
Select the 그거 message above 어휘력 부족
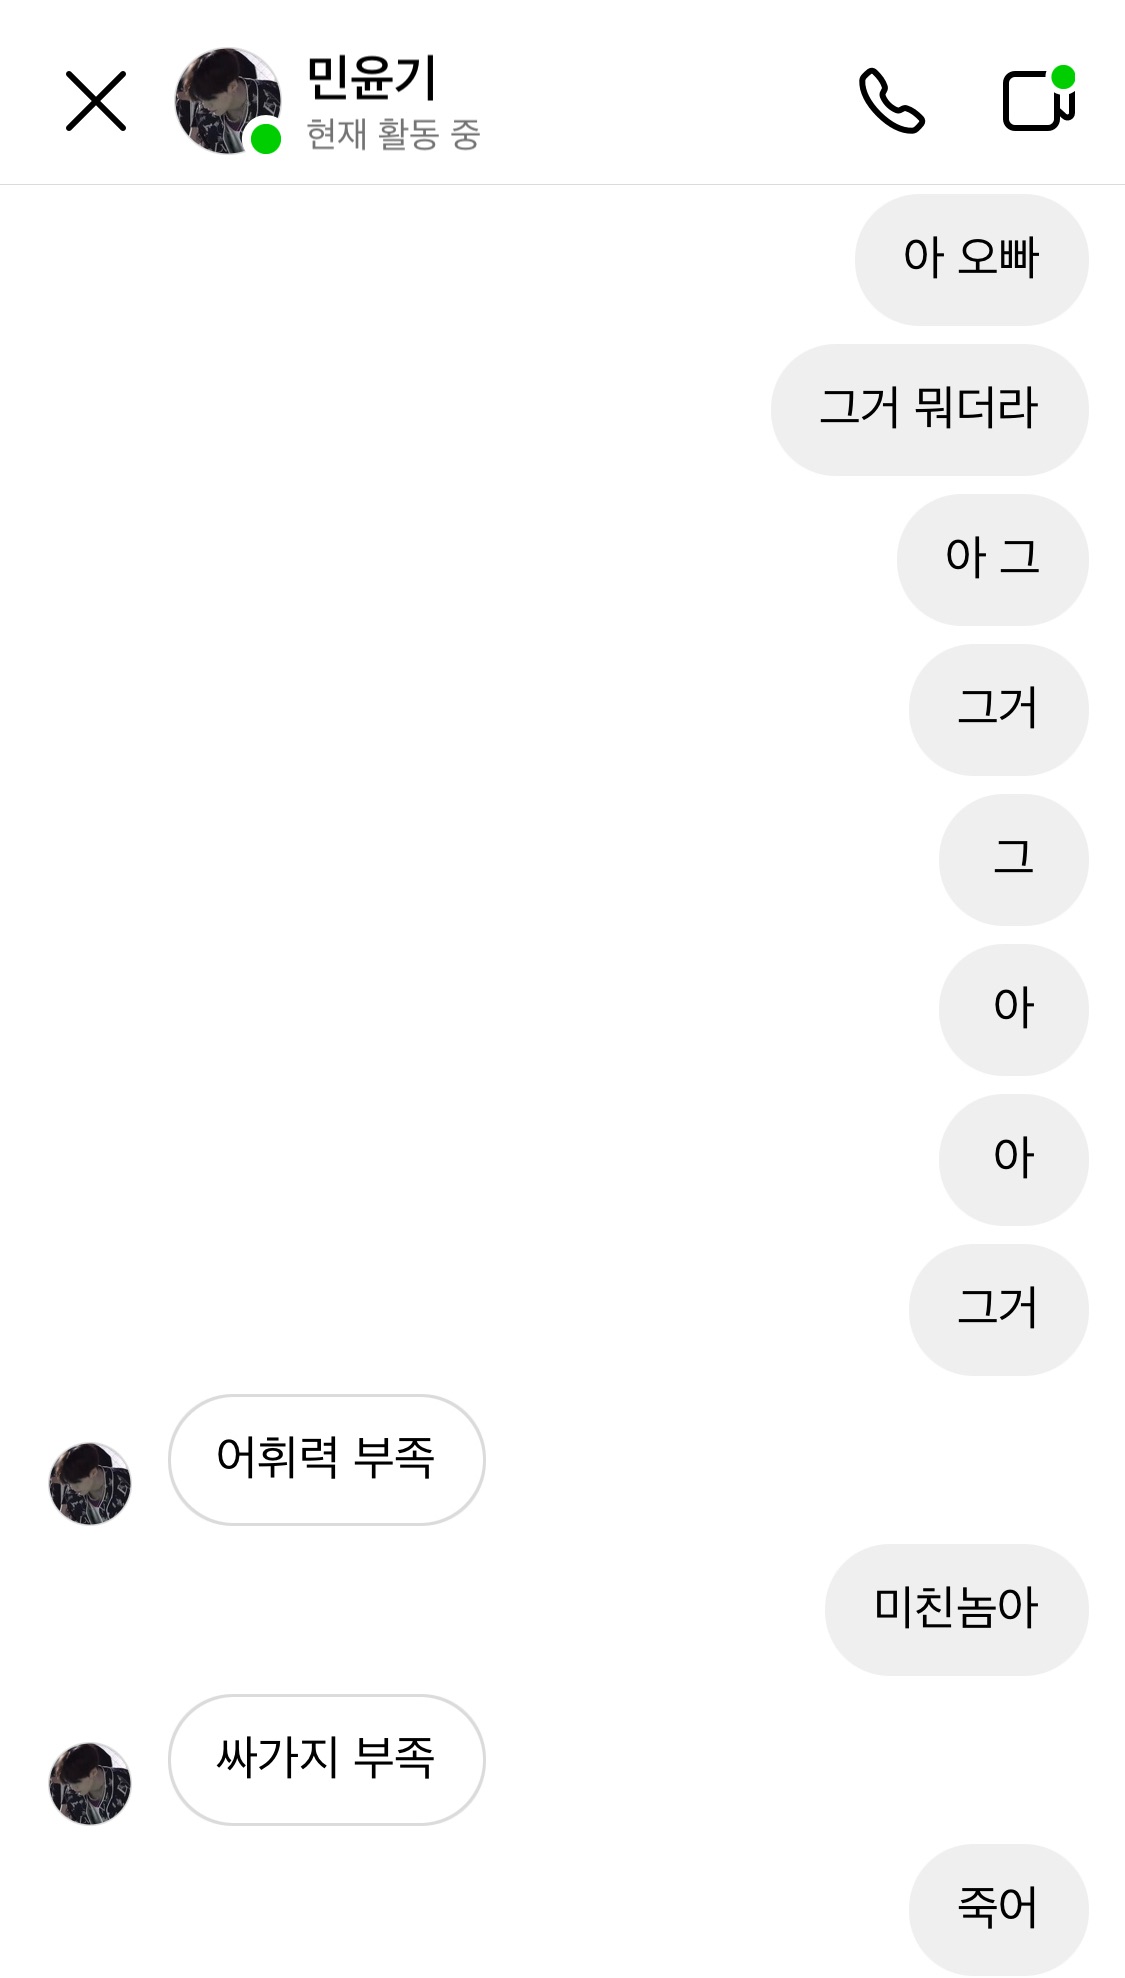pos(998,1309)
